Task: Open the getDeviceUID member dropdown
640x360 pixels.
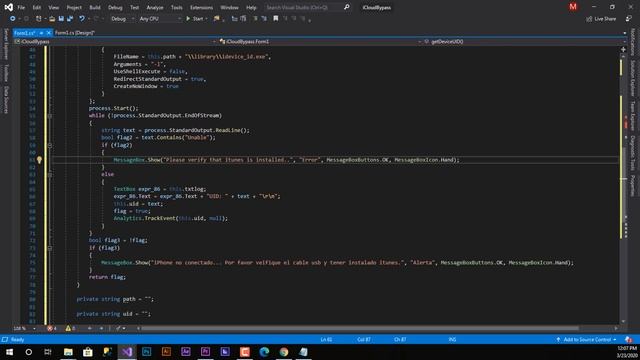Action: (524, 42)
